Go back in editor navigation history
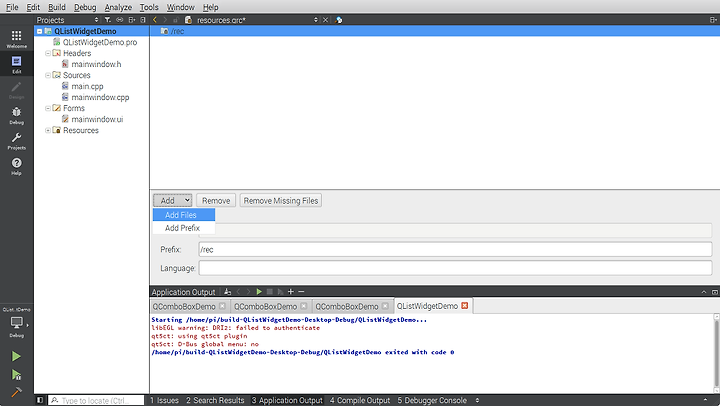Viewport: 720px width, 406px height. pos(155,20)
